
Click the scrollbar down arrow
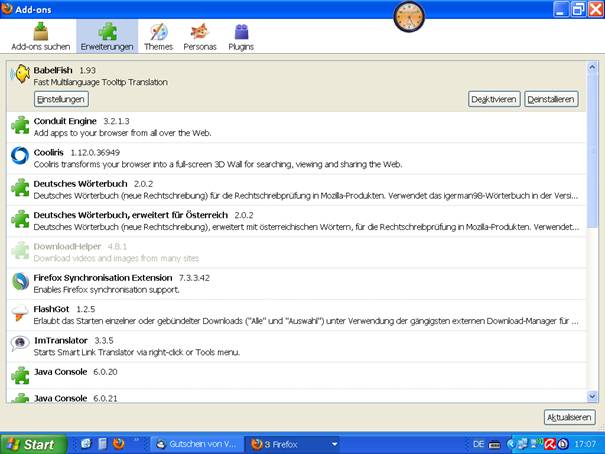tap(592, 396)
